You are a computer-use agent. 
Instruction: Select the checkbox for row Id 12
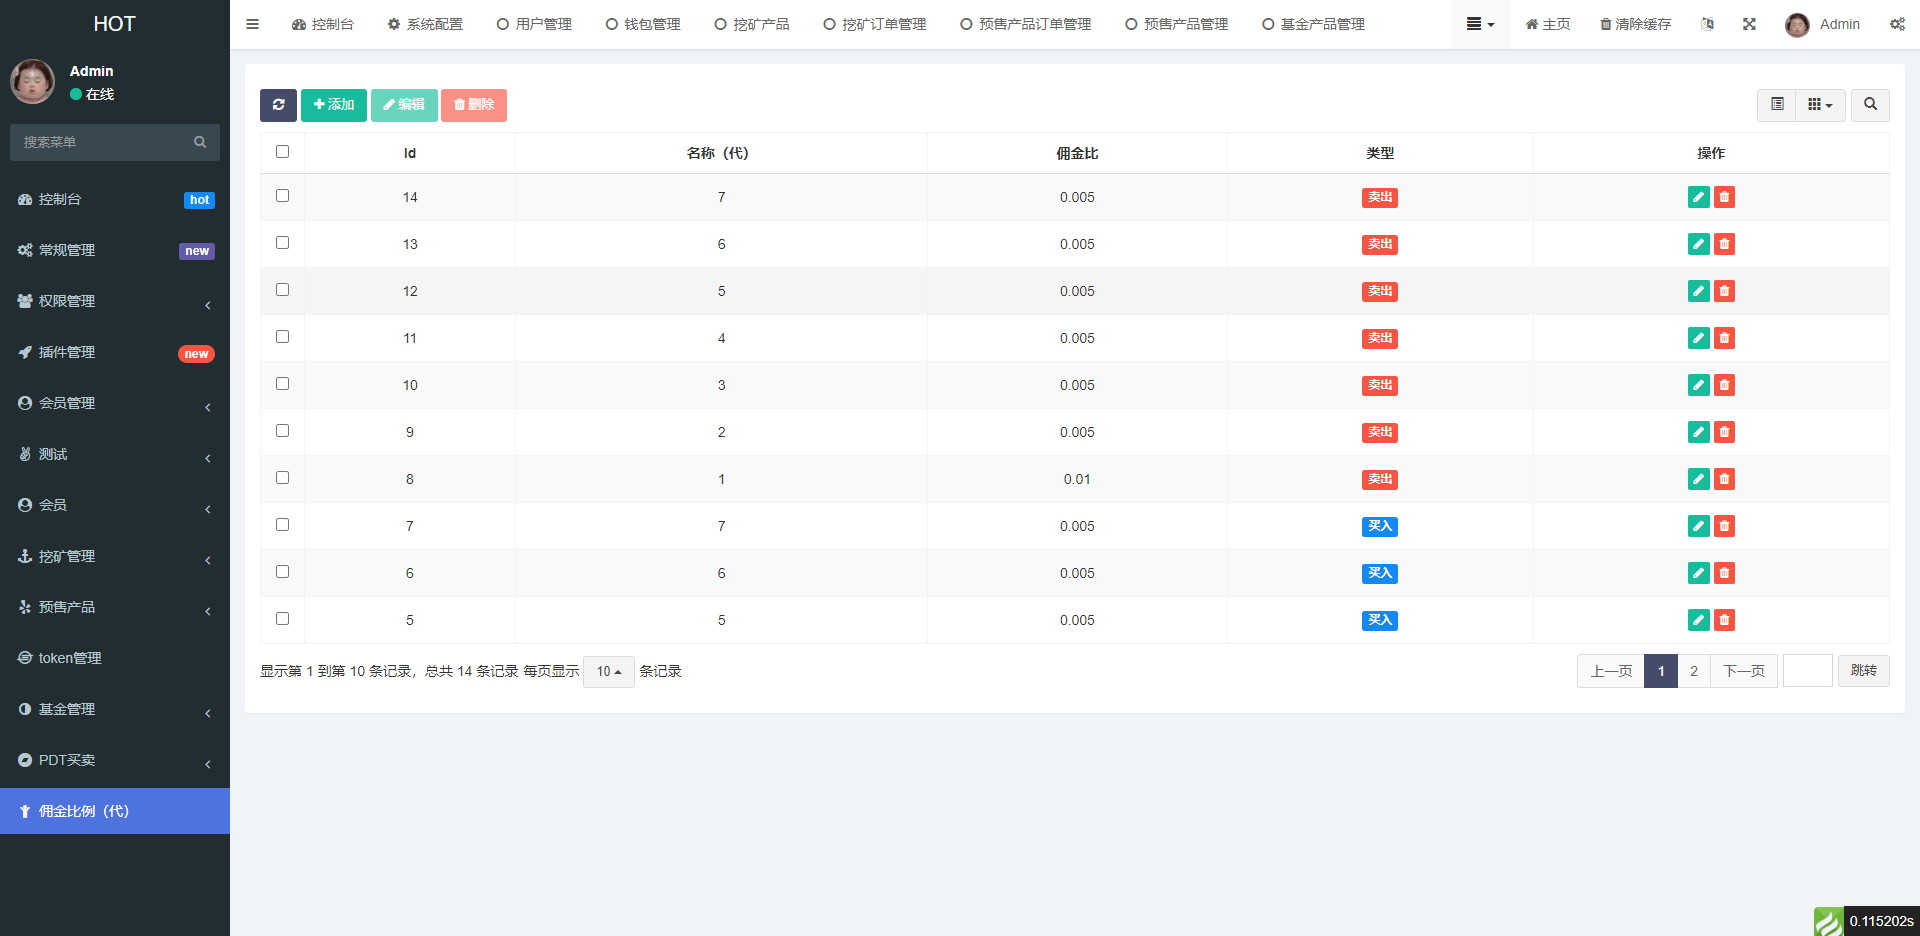282,290
